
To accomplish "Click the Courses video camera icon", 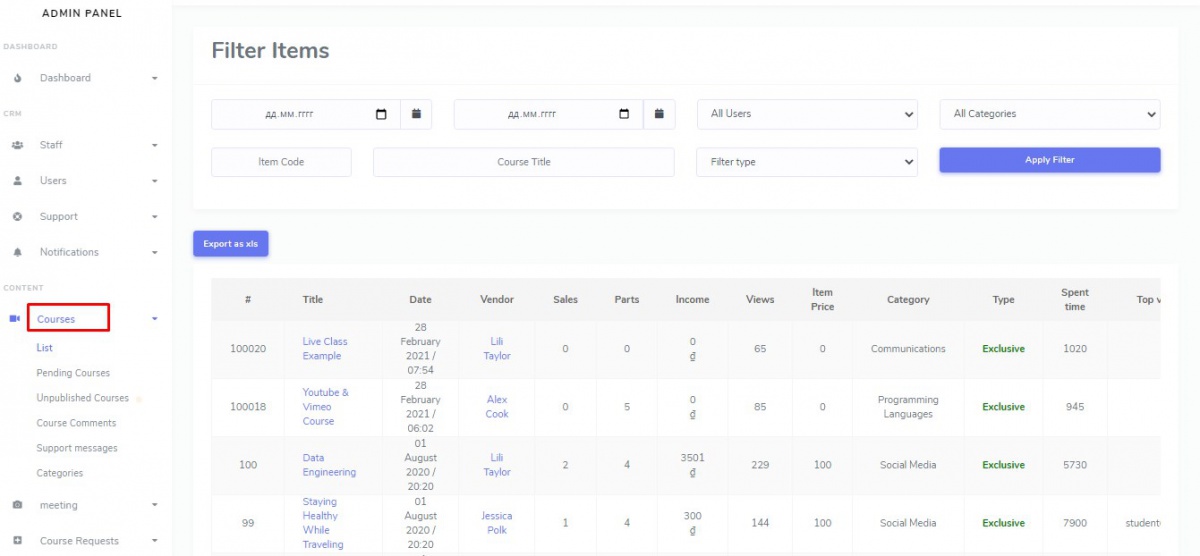I will pos(15,319).
